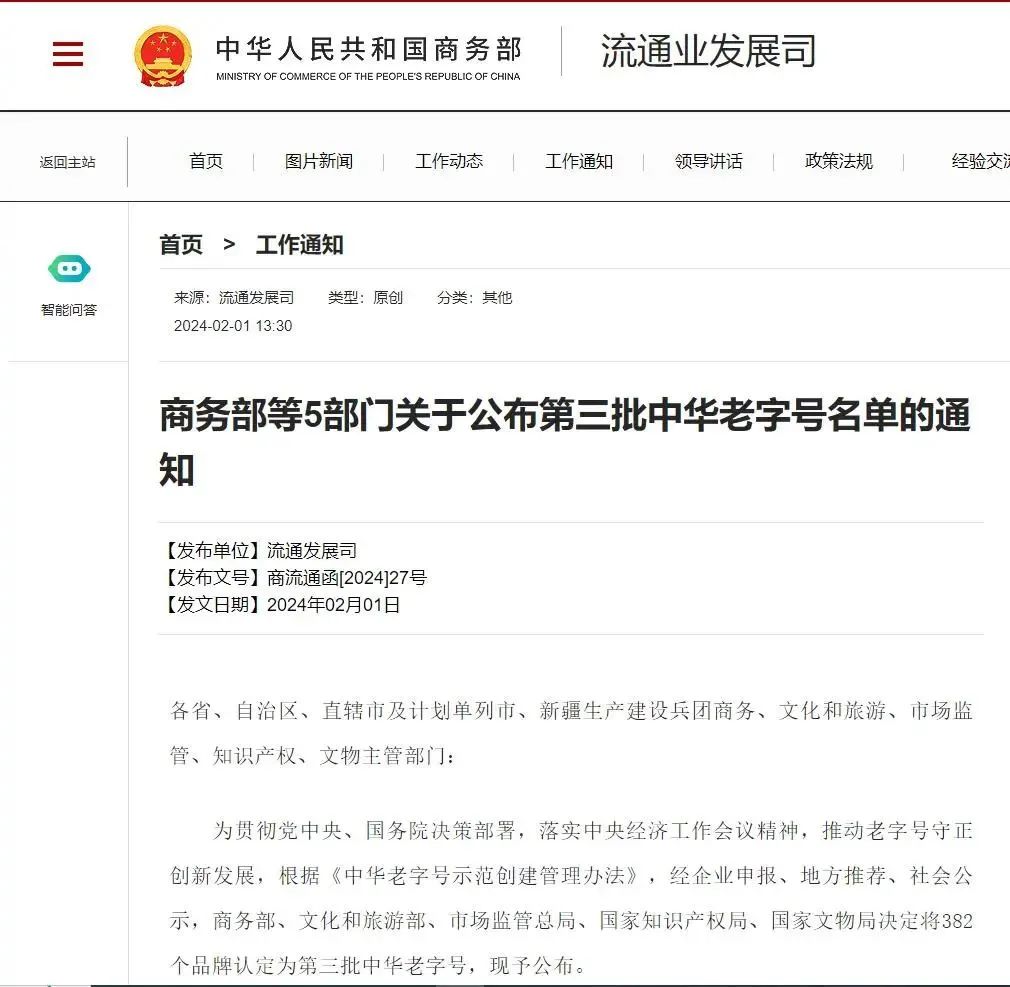Click the 流通业发展司 department heading
1010x987 pixels.
point(708,52)
